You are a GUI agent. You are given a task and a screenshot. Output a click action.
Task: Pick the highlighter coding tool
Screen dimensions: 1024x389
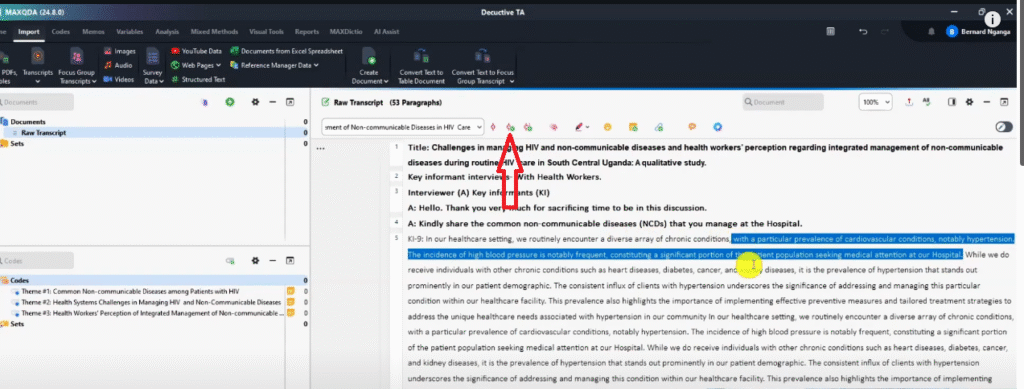579,127
